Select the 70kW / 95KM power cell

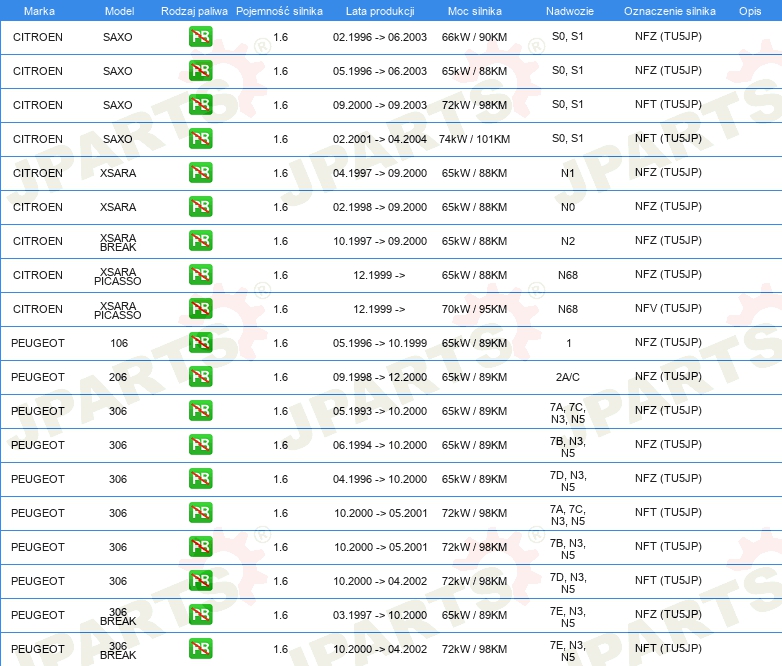[x=474, y=309]
